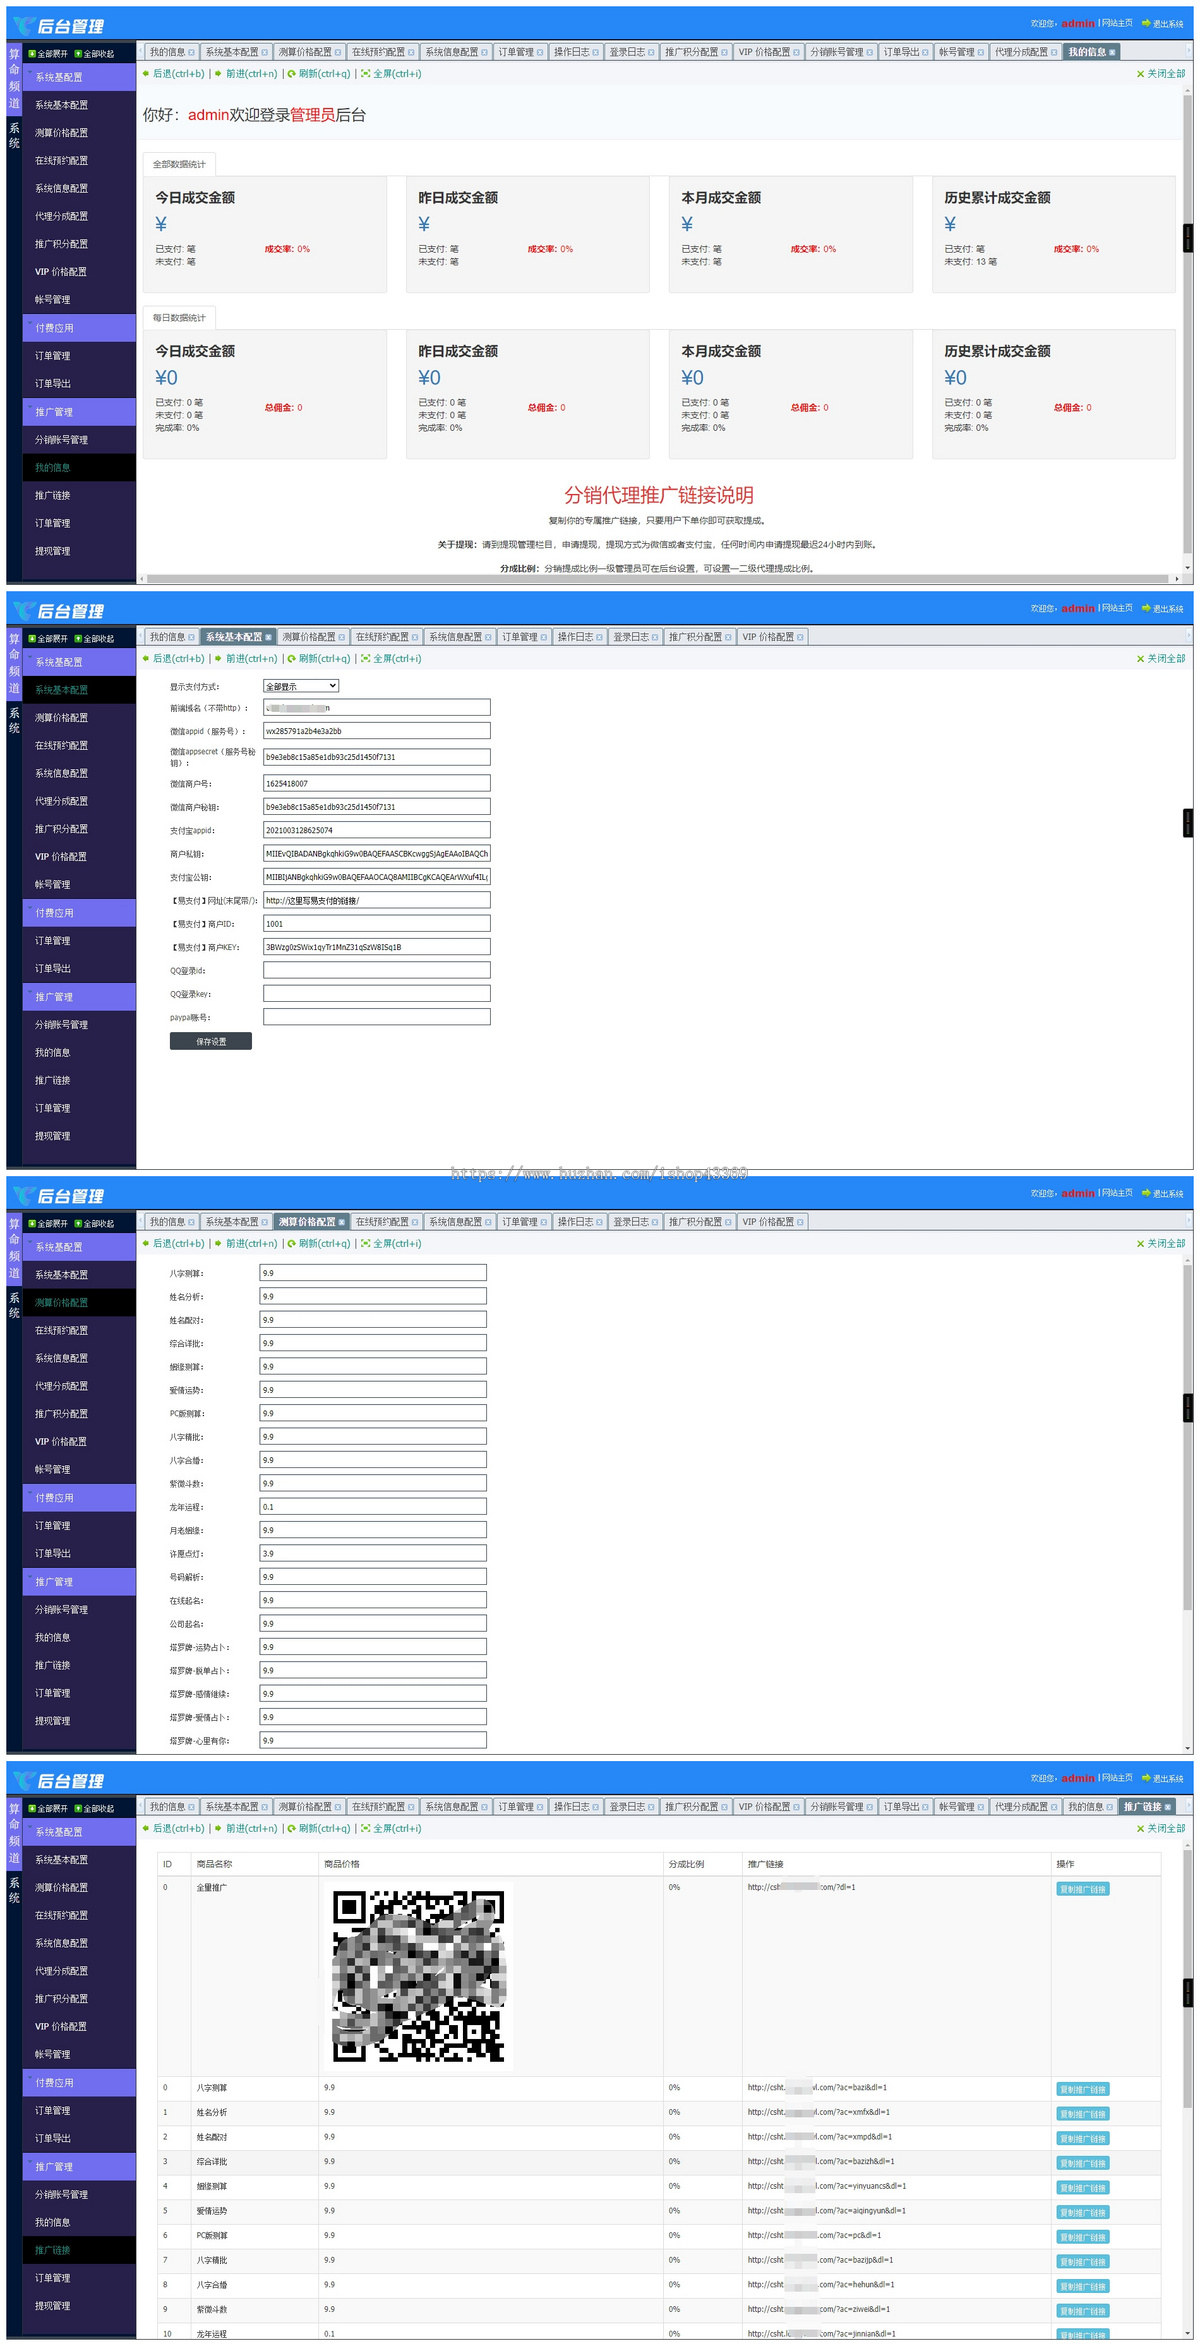
Task: Open 提现管理 in dashboard window sidebar
Action: 53,551
